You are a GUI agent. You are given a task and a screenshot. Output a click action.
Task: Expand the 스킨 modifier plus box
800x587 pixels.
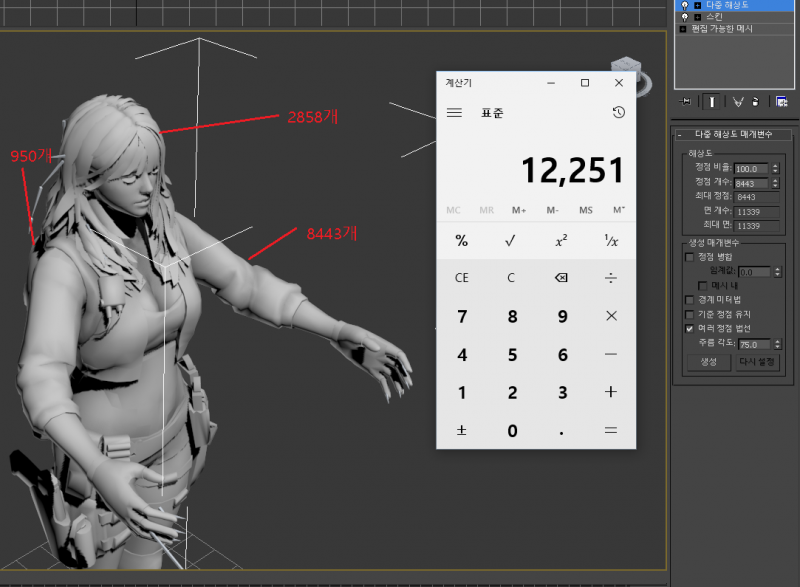click(697, 17)
